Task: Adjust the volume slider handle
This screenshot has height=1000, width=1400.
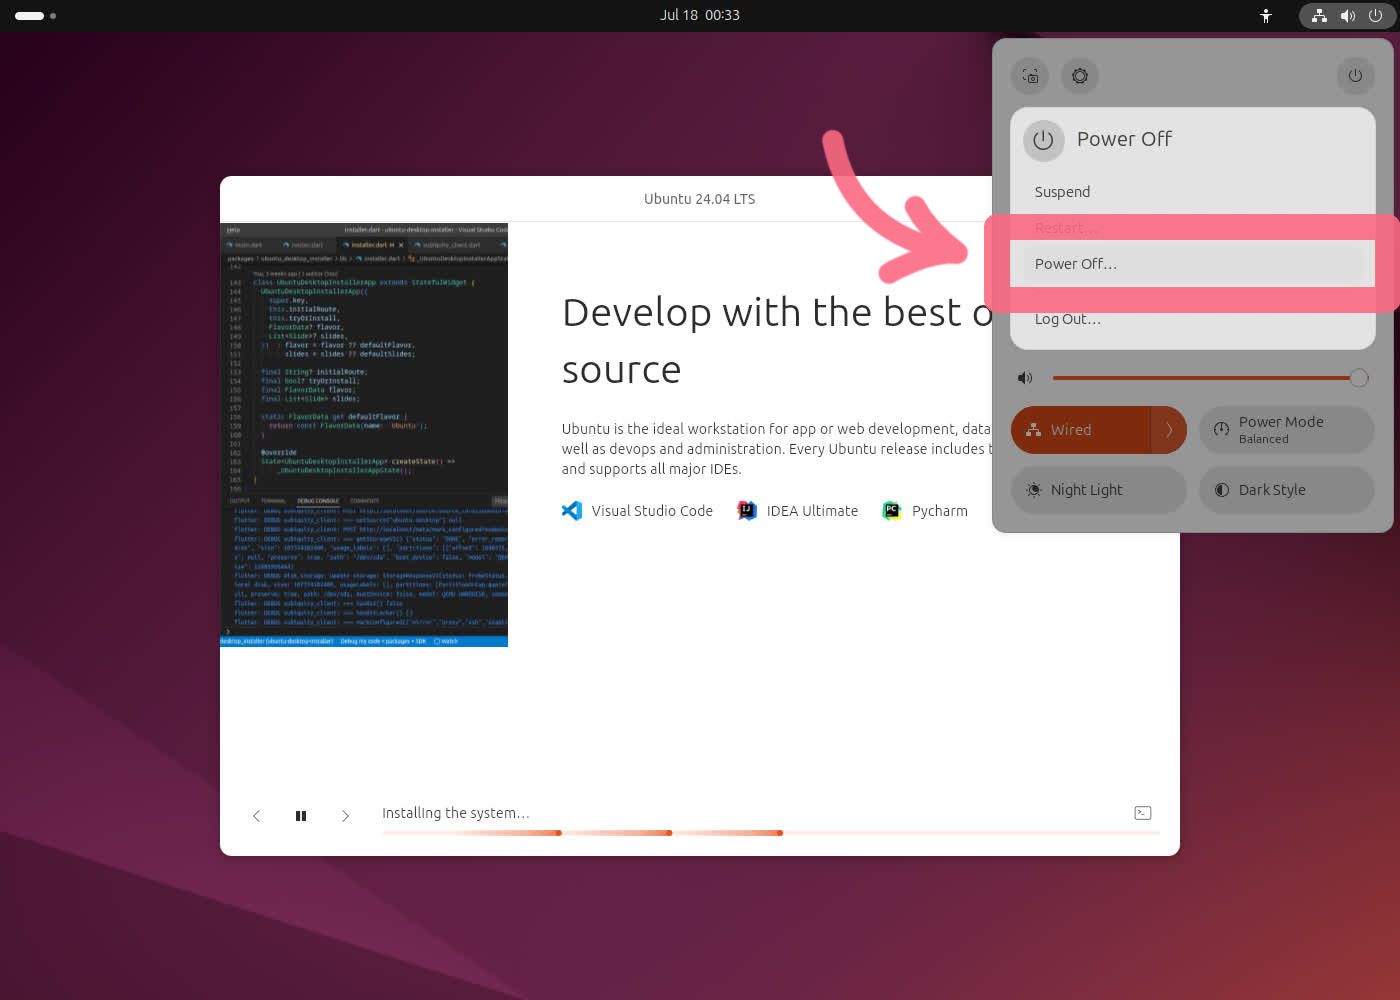Action: [1358, 378]
